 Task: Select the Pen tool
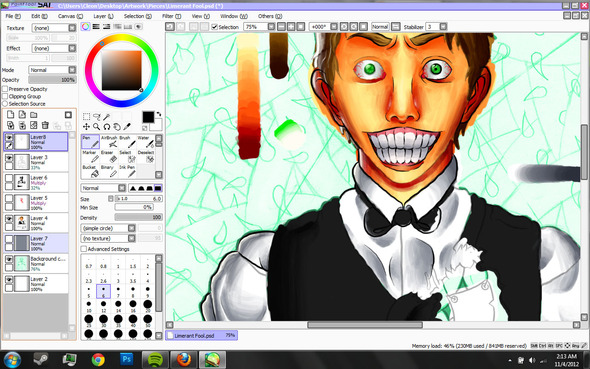90,142
